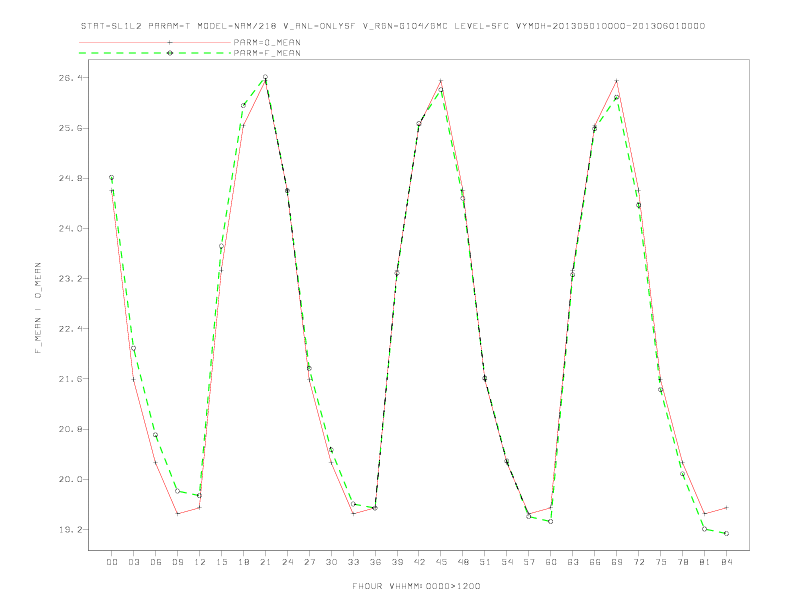Click the 06 x-axis hour label

156,562
